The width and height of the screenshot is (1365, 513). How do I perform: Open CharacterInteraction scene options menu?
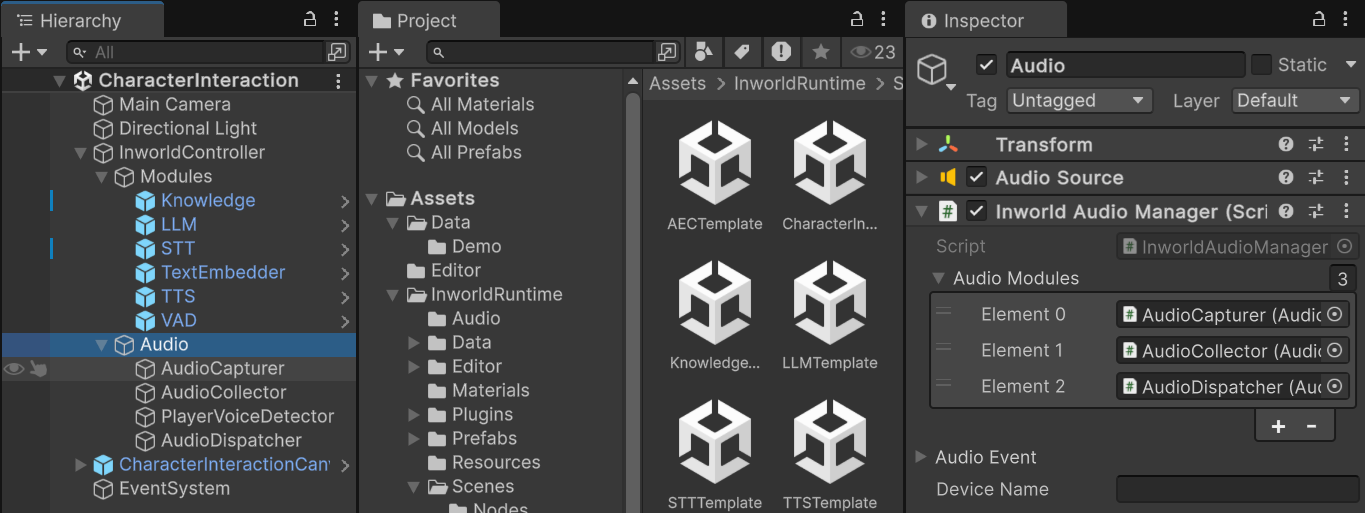click(339, 81)
